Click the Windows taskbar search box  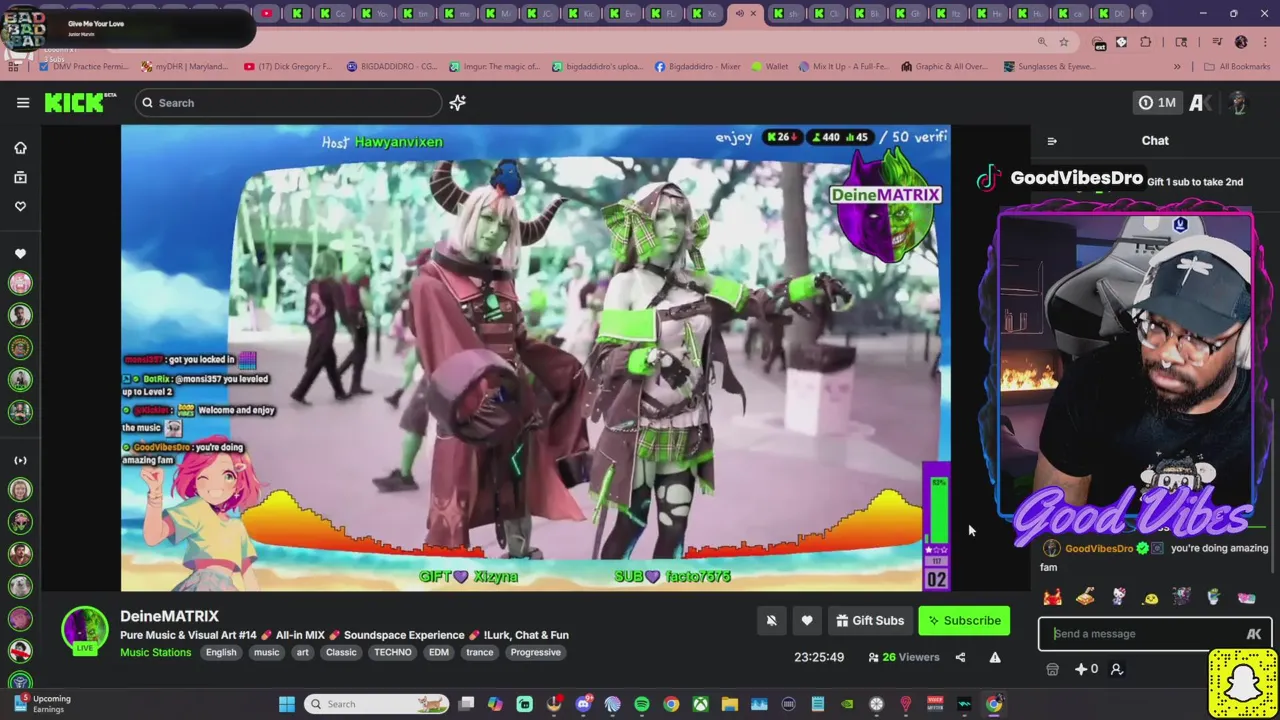pos(376,704)
